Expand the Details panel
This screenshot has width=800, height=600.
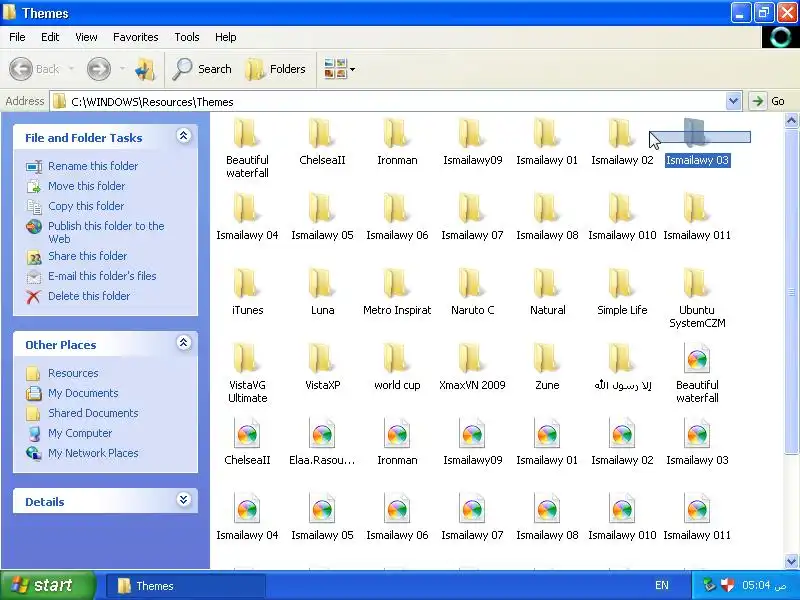[x=184, y=500]
